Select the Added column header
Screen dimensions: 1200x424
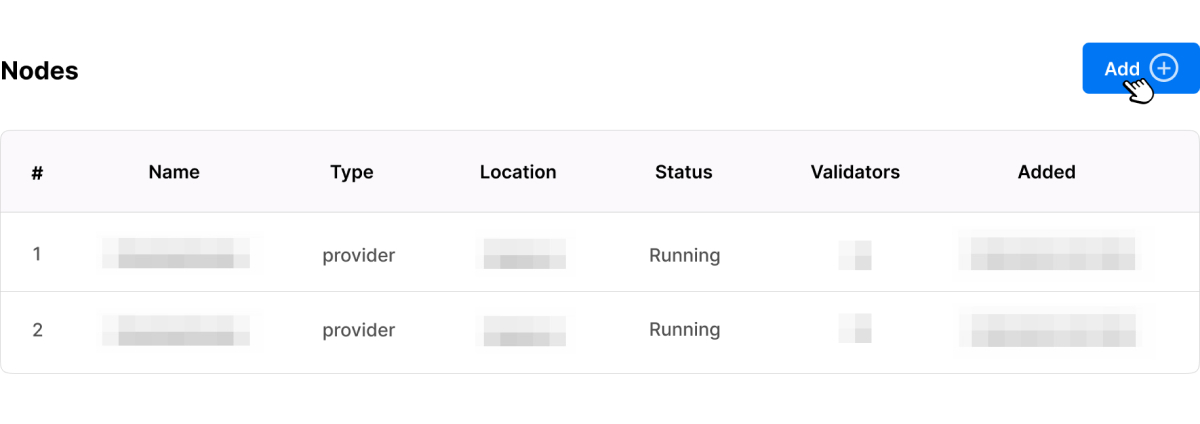click(1047, 172)
